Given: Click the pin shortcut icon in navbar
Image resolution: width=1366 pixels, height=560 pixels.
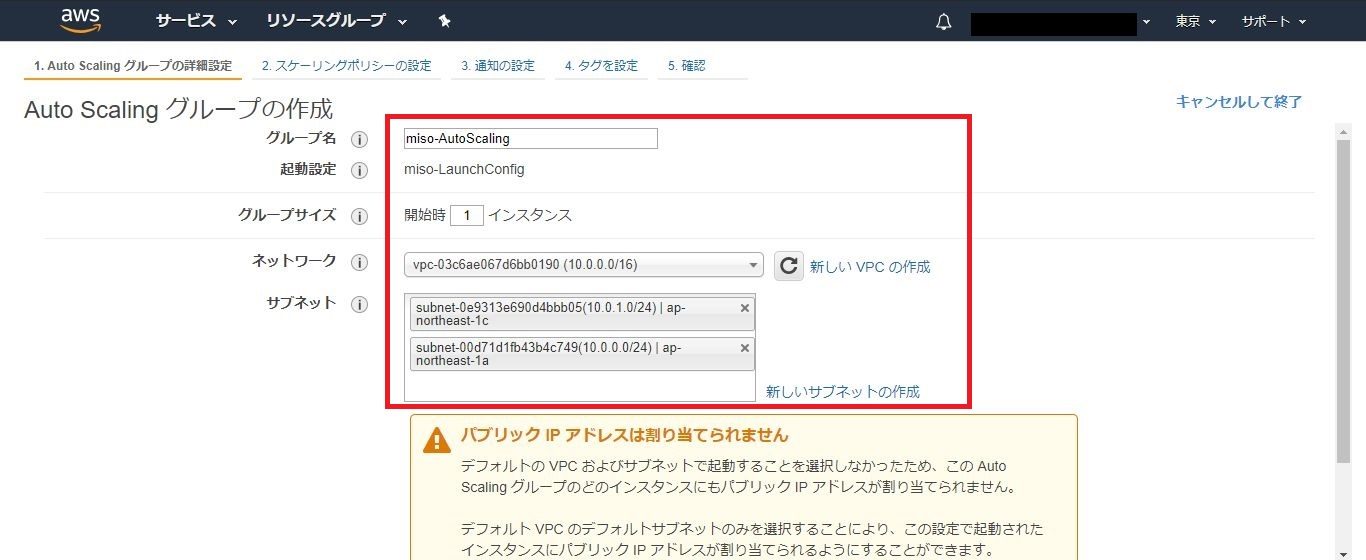Looking at the screenshot, I should tap(445, 21).
